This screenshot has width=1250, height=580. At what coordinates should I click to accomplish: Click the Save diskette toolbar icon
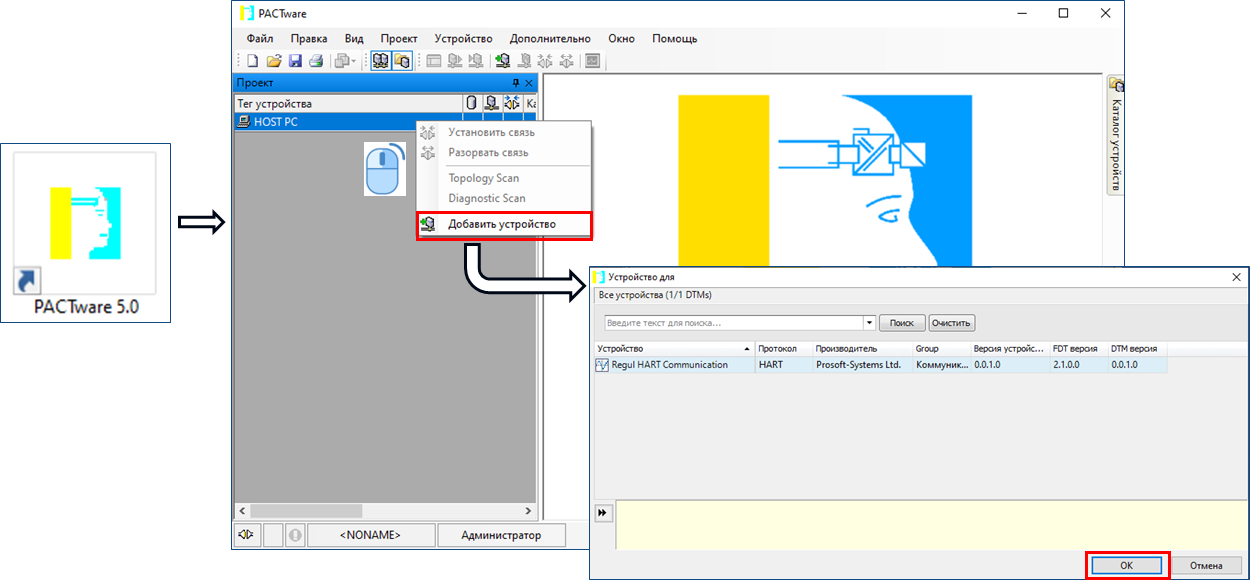[x=295, y=61]
